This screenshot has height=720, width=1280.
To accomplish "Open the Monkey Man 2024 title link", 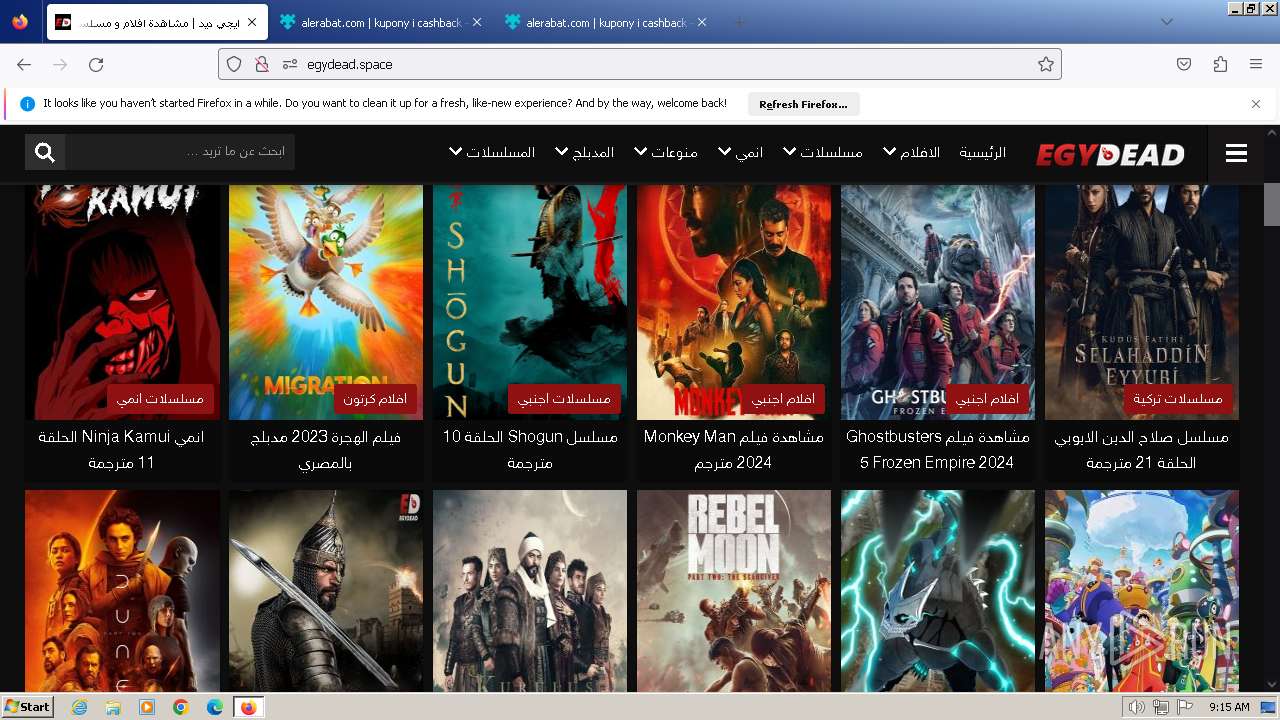I will point(734,450).
